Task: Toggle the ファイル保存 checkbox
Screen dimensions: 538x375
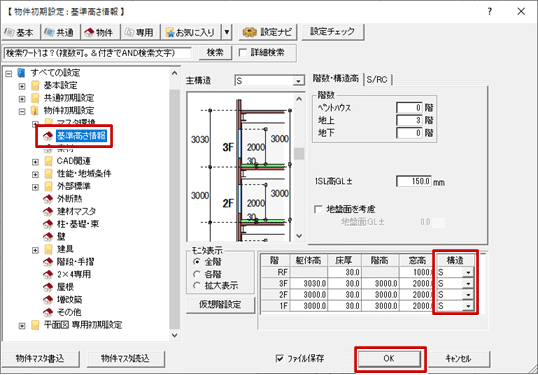Action: click(x=280, y=359)
